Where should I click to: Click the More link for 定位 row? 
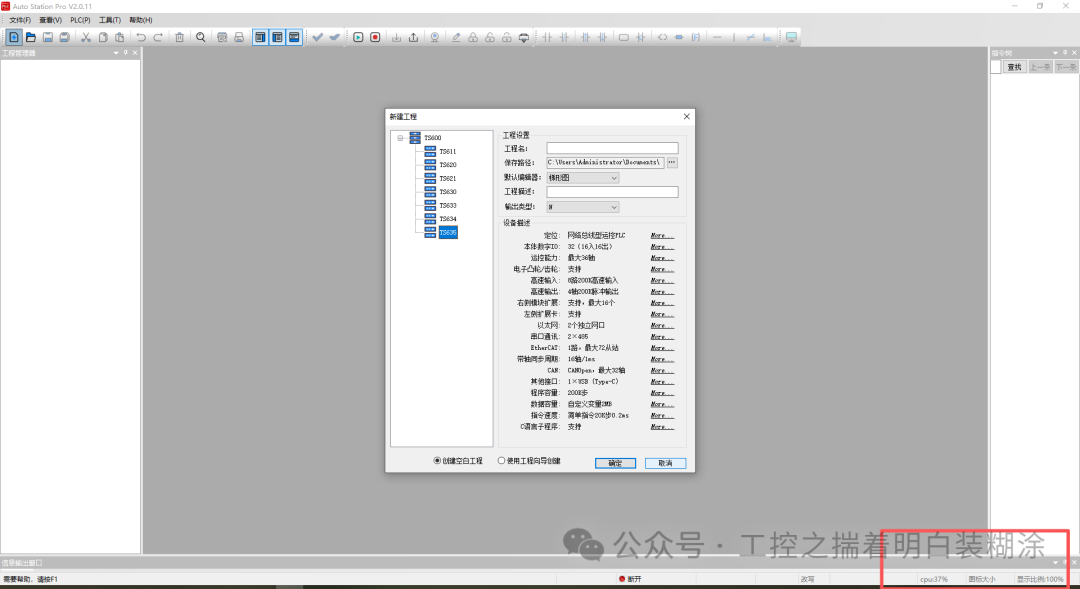[x=662, y=236]
